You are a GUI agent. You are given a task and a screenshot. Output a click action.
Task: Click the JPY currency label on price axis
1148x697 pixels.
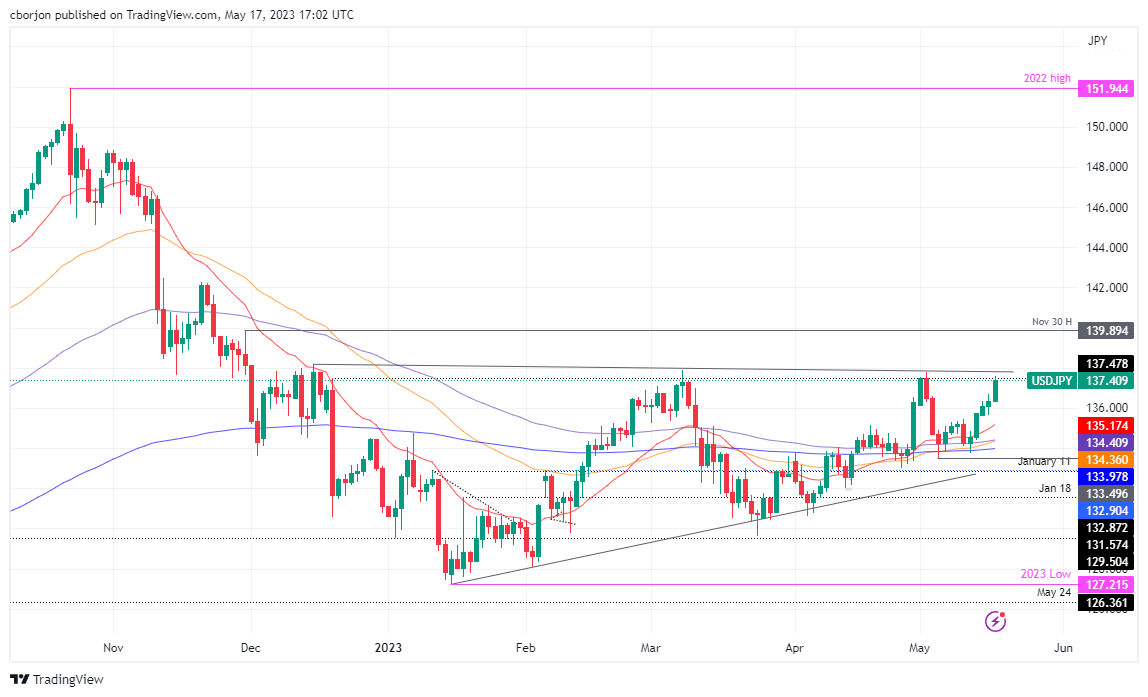1097,41
